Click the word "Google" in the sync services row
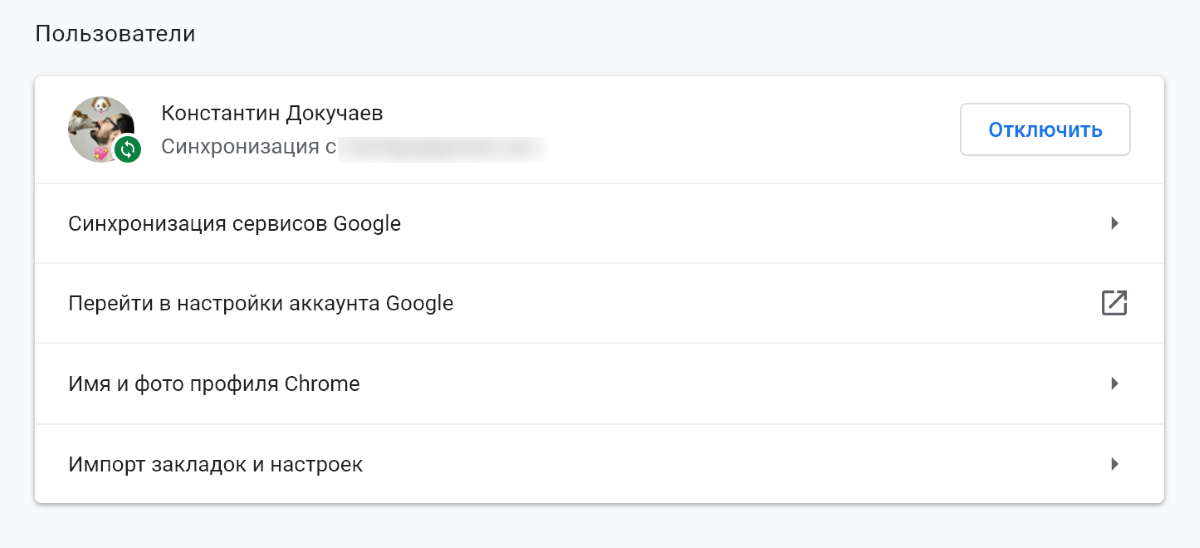1200x548 pixels. (367, 224)
